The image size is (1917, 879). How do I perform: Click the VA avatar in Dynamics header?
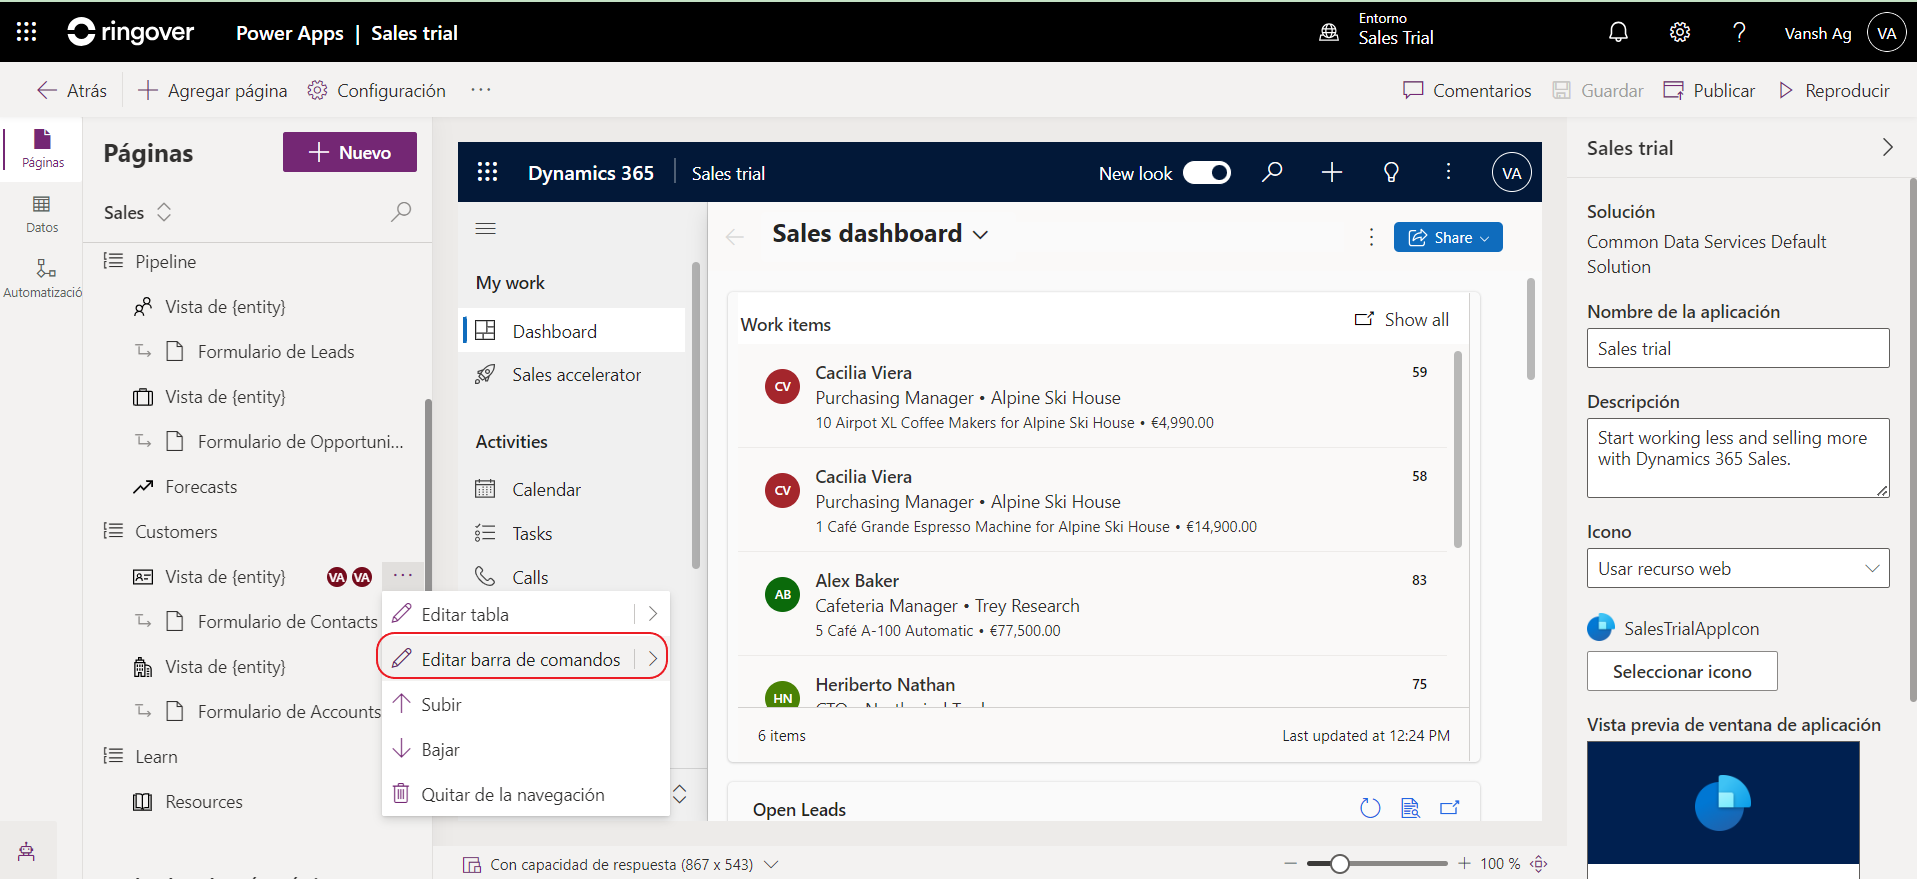(1512, 173)
